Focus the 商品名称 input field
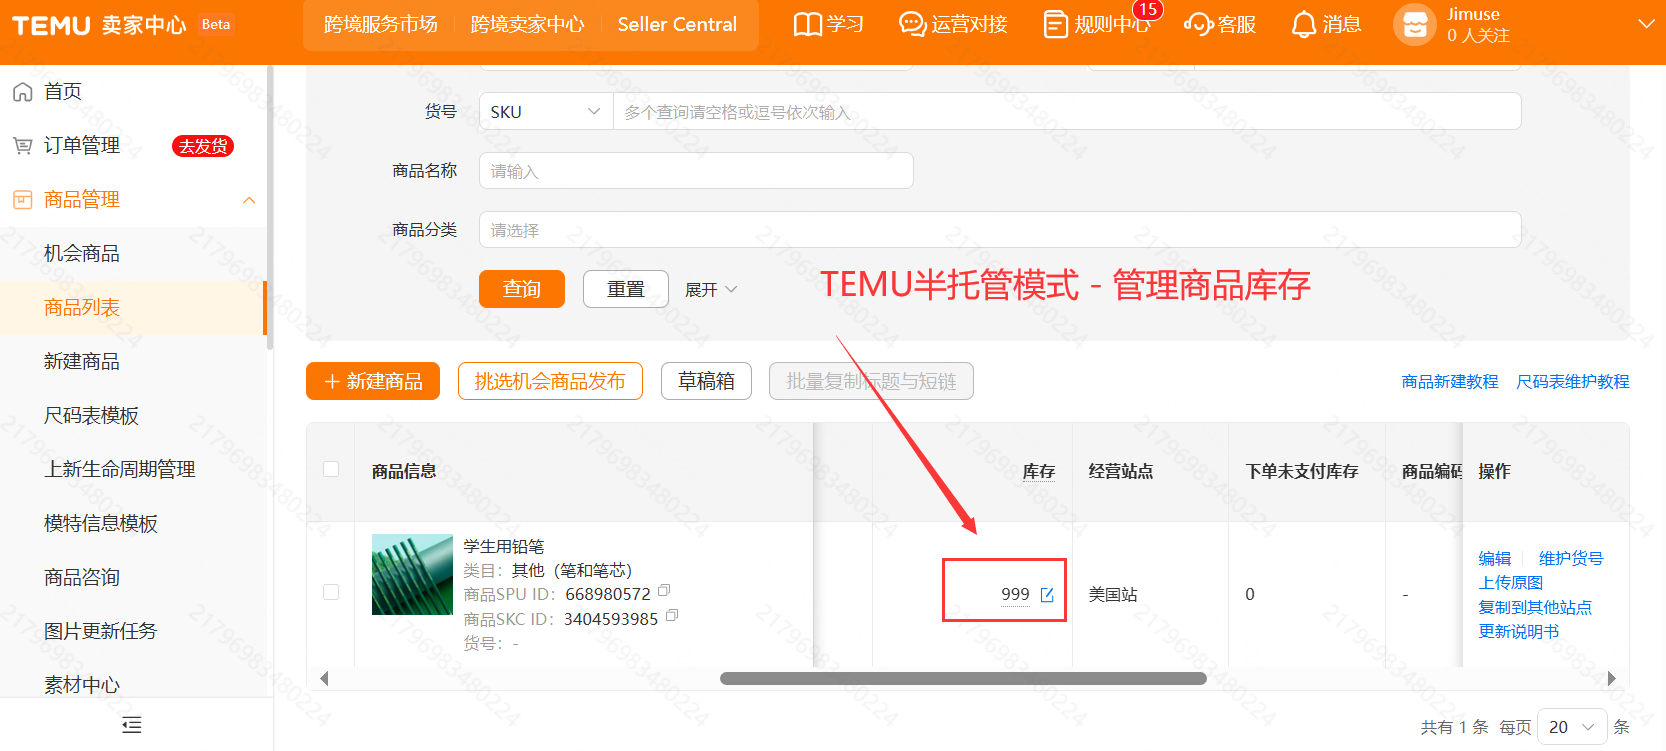 (696, 170)
